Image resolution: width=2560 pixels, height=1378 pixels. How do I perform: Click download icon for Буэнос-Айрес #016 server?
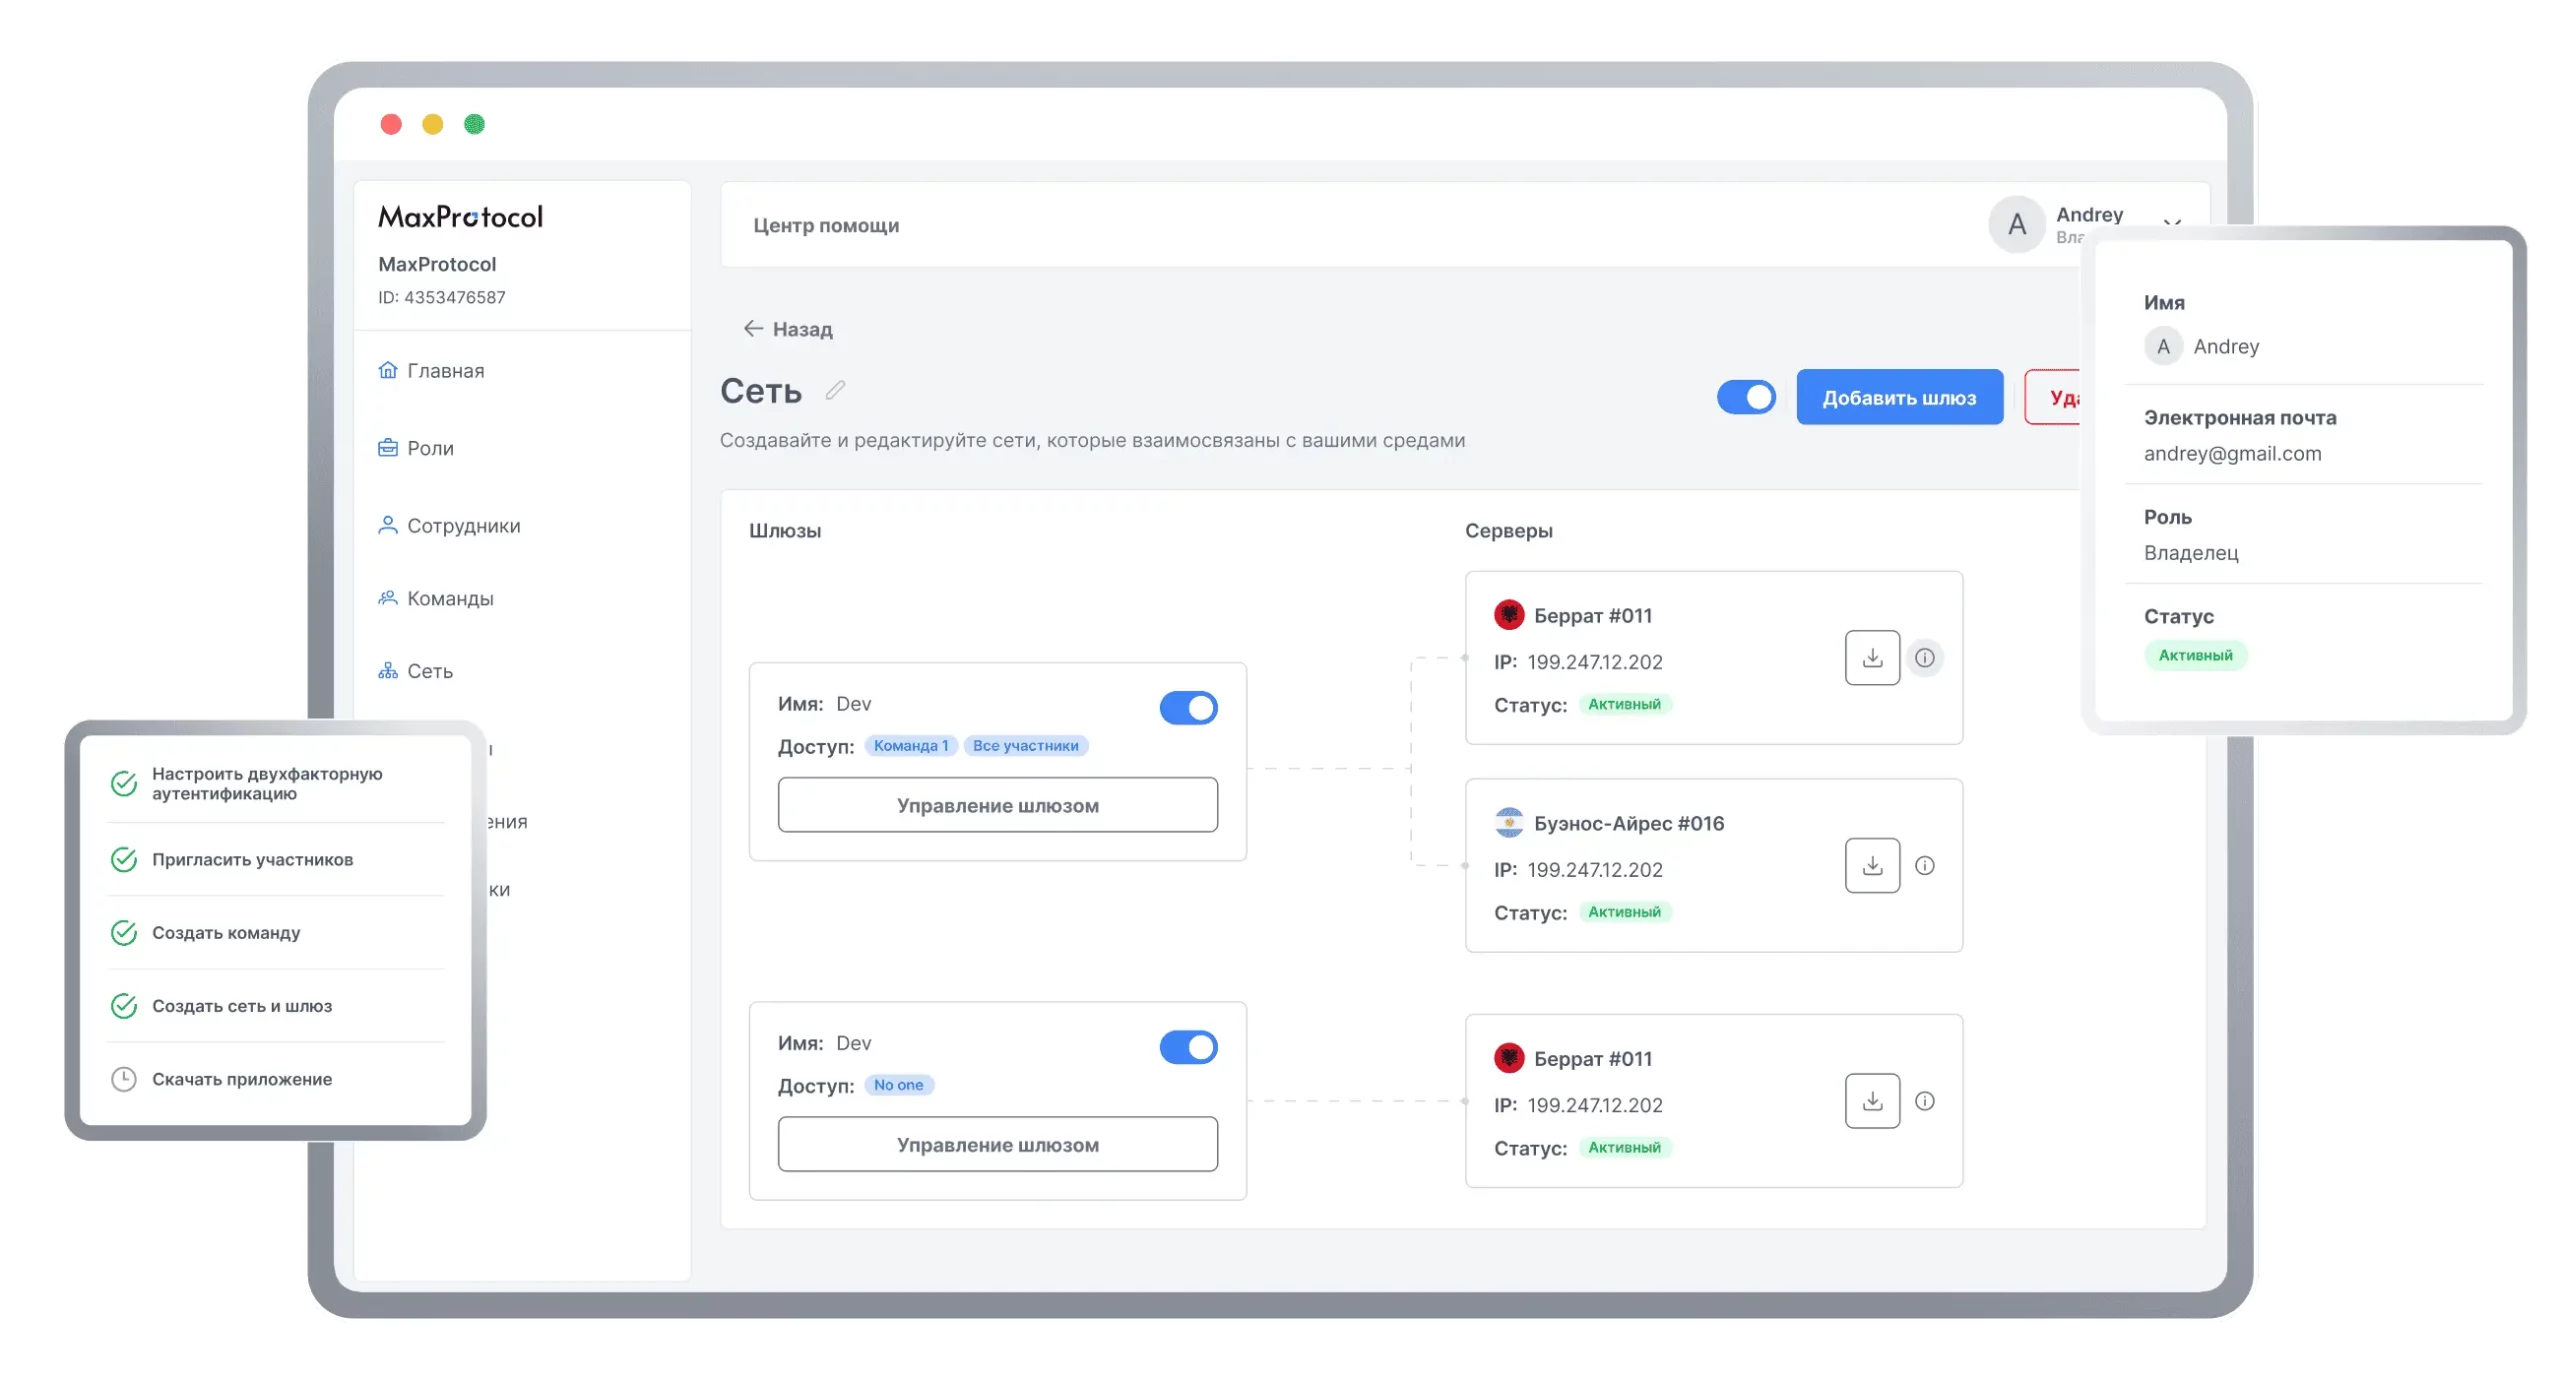tap(1872, 866)
